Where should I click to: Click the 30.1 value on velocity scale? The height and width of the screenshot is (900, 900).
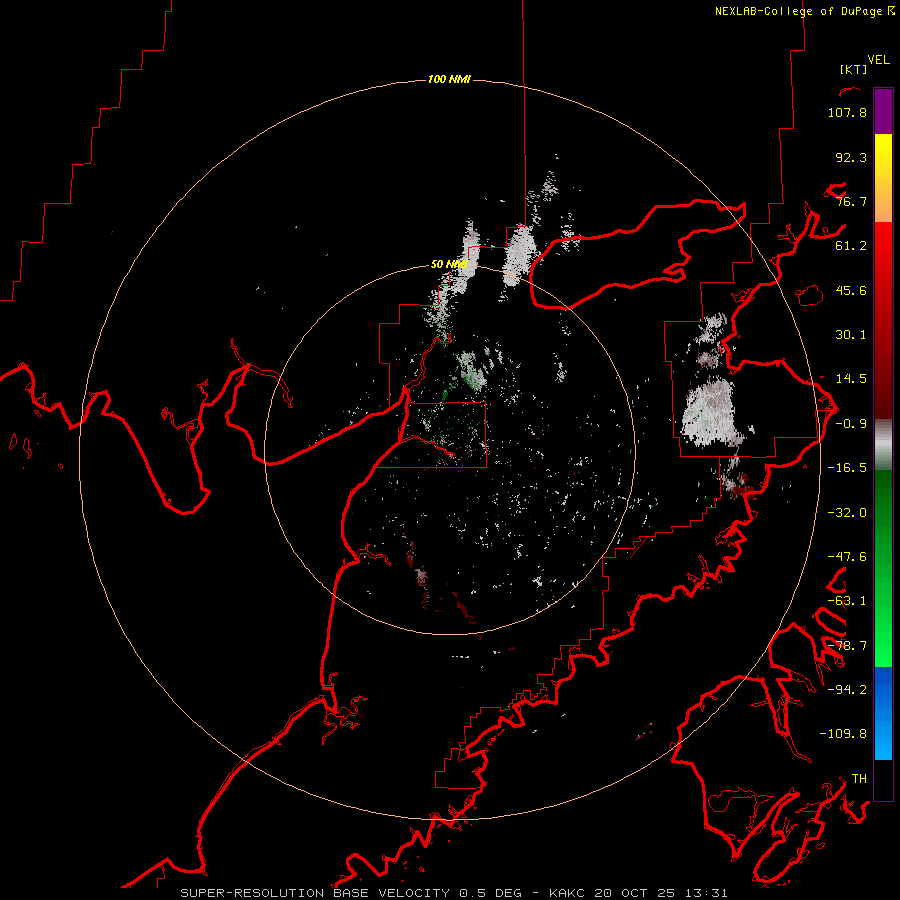point(851,335)
